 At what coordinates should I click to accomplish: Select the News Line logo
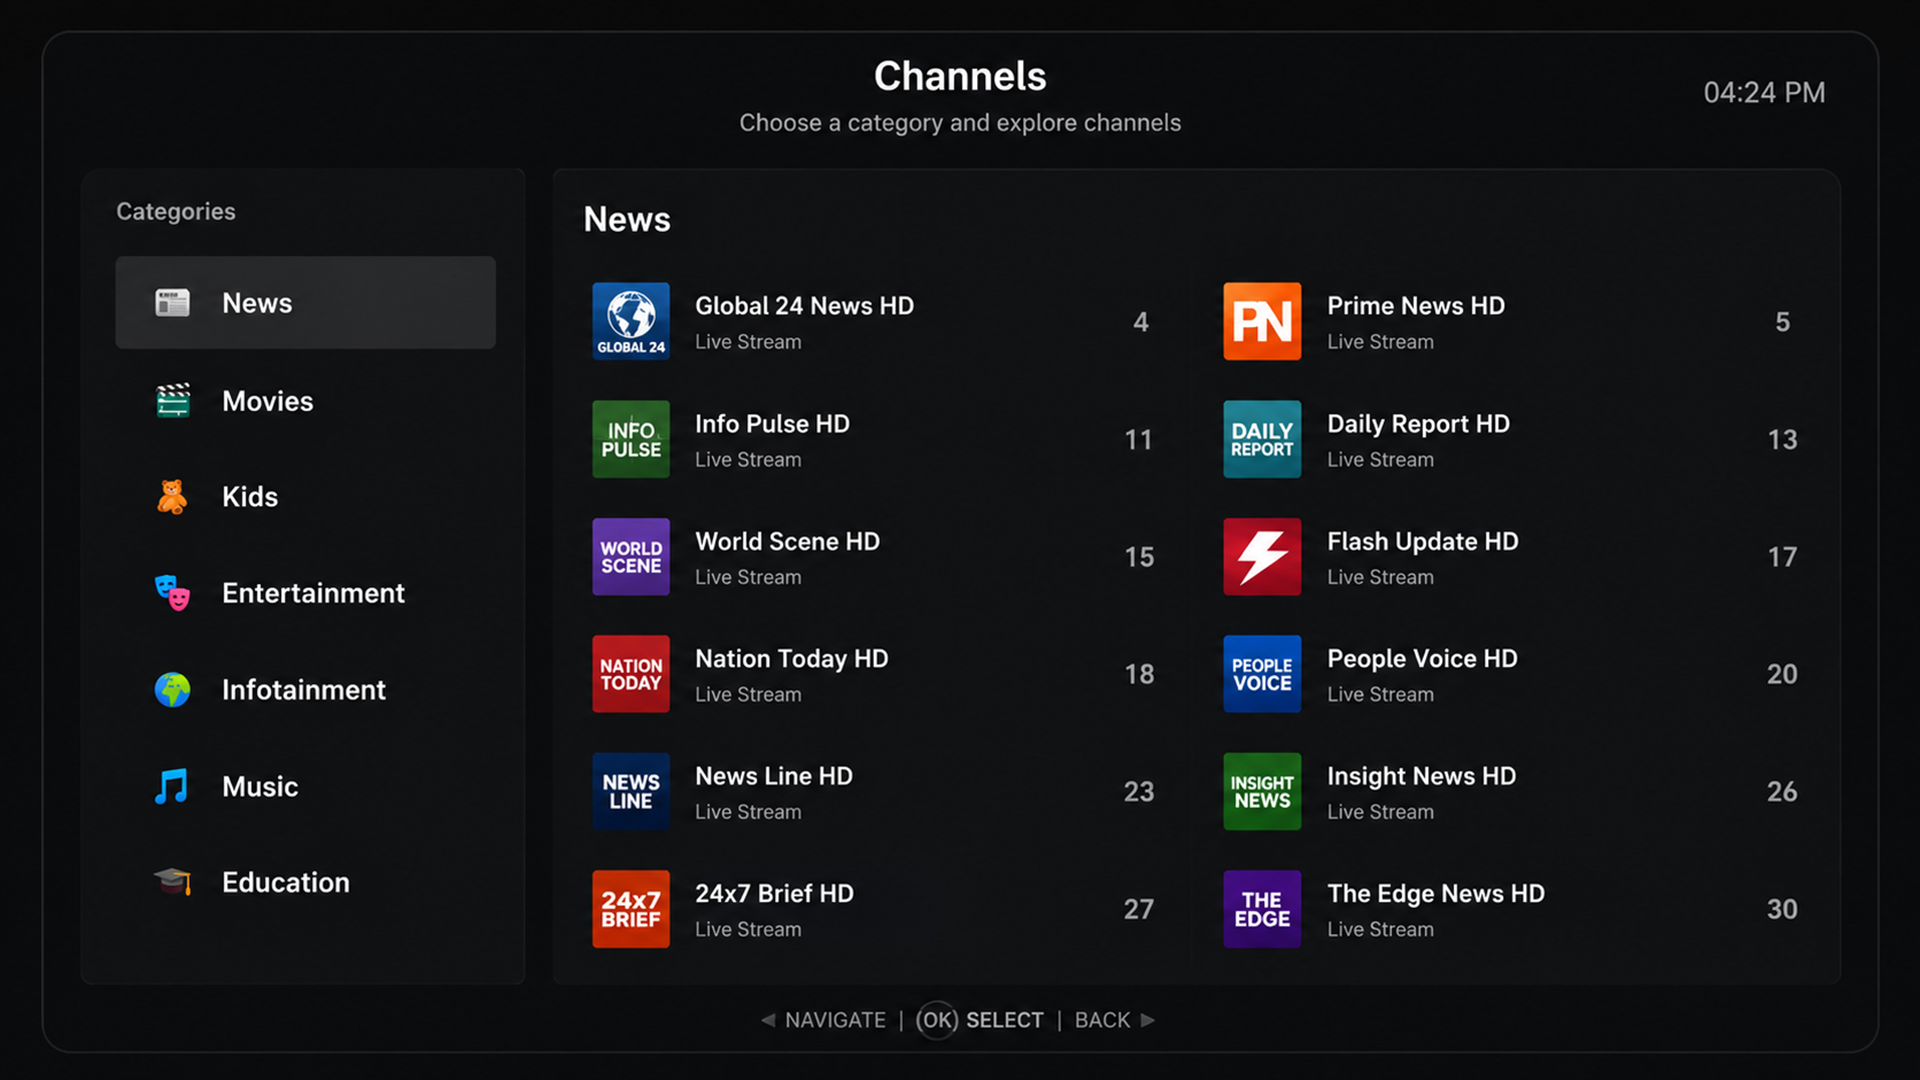pos(631,791)
